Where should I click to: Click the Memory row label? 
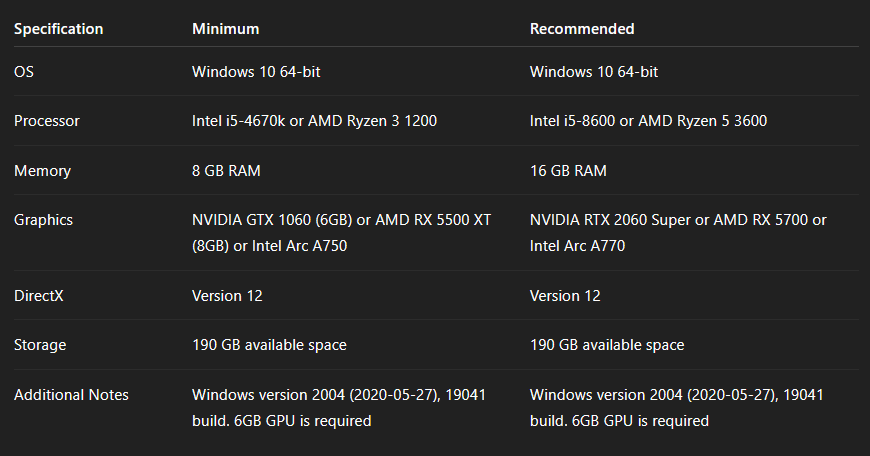tap(42, 171)
